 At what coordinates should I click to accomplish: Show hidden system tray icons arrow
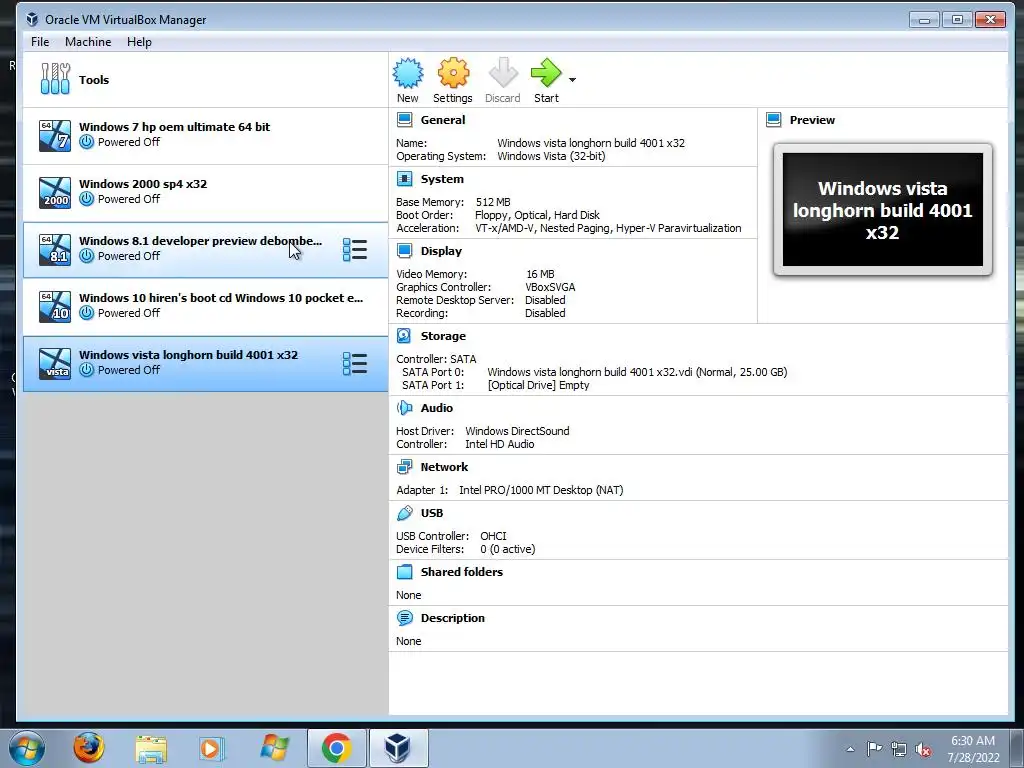850,749
